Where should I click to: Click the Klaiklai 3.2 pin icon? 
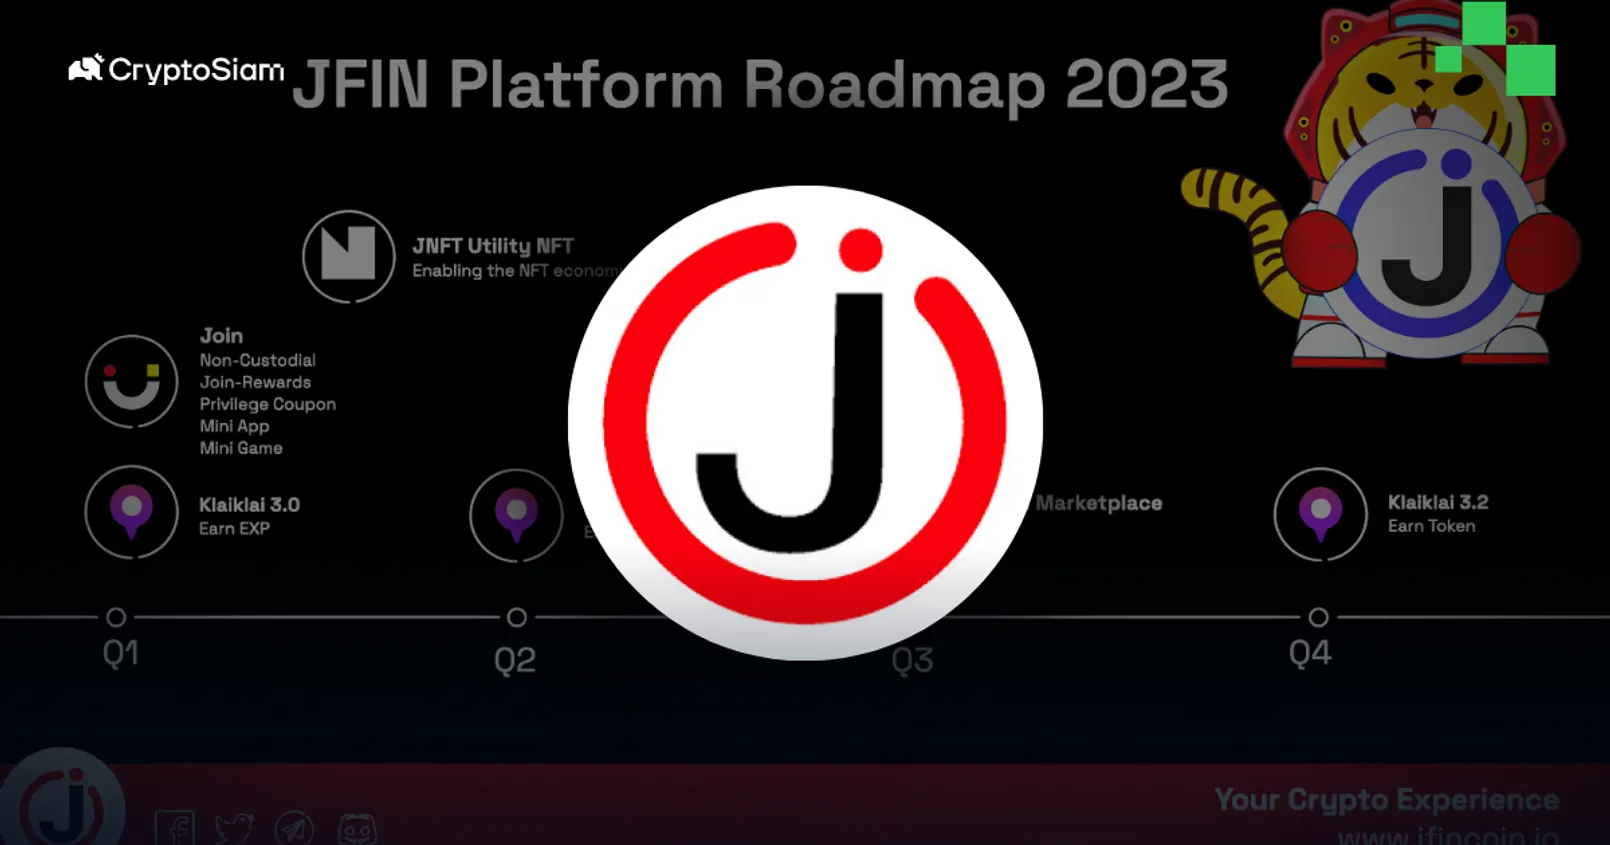1320,514
